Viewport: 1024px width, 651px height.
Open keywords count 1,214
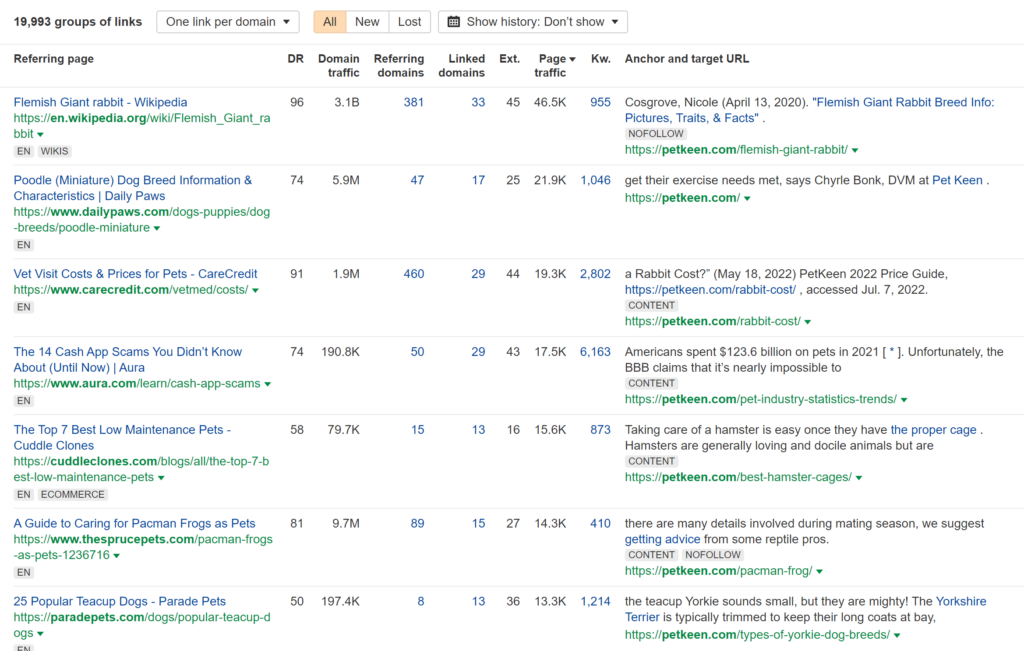click(596, 601)
